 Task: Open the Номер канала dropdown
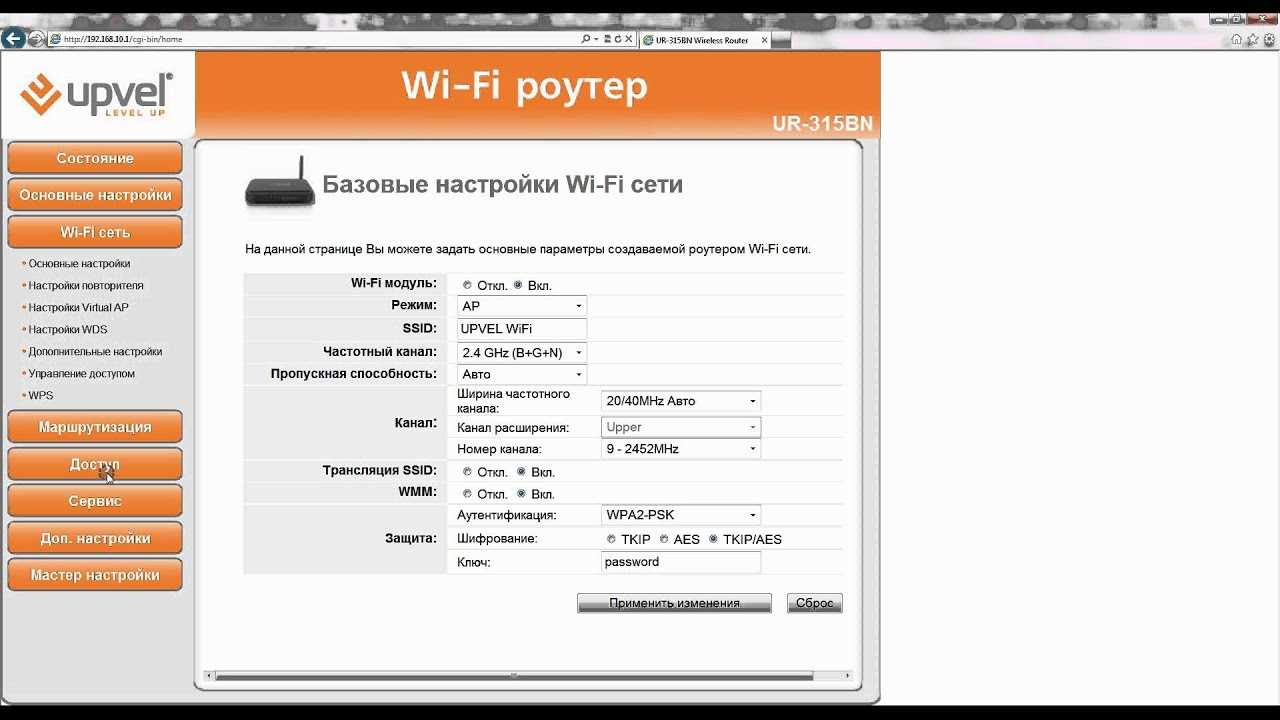tap(681, 449)
